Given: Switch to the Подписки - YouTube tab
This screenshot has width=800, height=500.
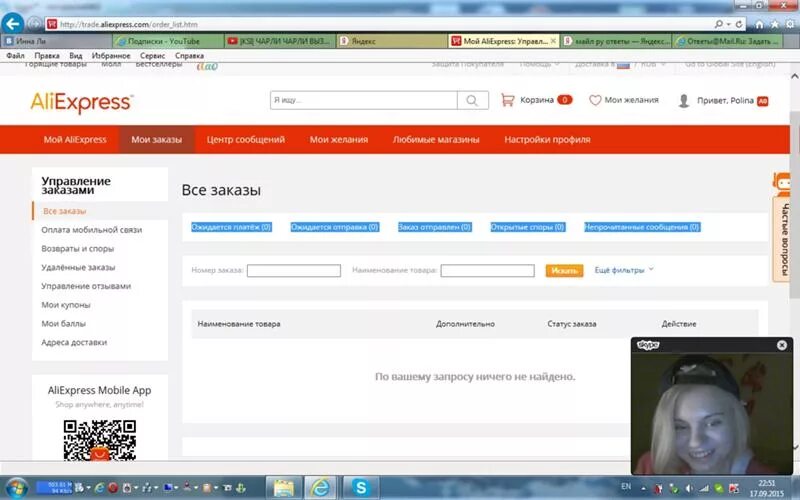Looking at the screenshot, I should (169, 41).
